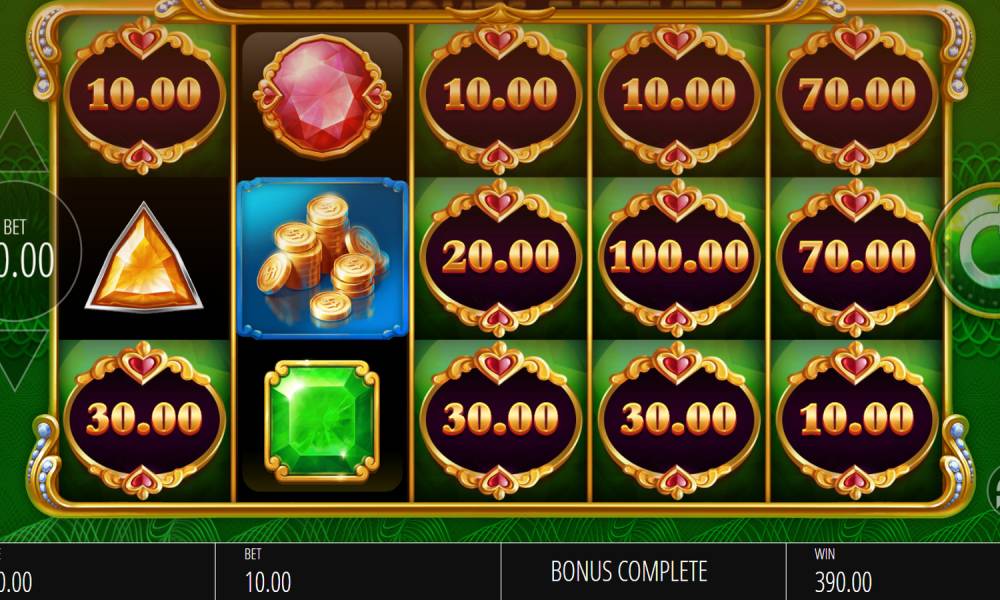Click the green emerald gem symbol
This screenshot has height=600, width=1000.
[x=322, y=421]
